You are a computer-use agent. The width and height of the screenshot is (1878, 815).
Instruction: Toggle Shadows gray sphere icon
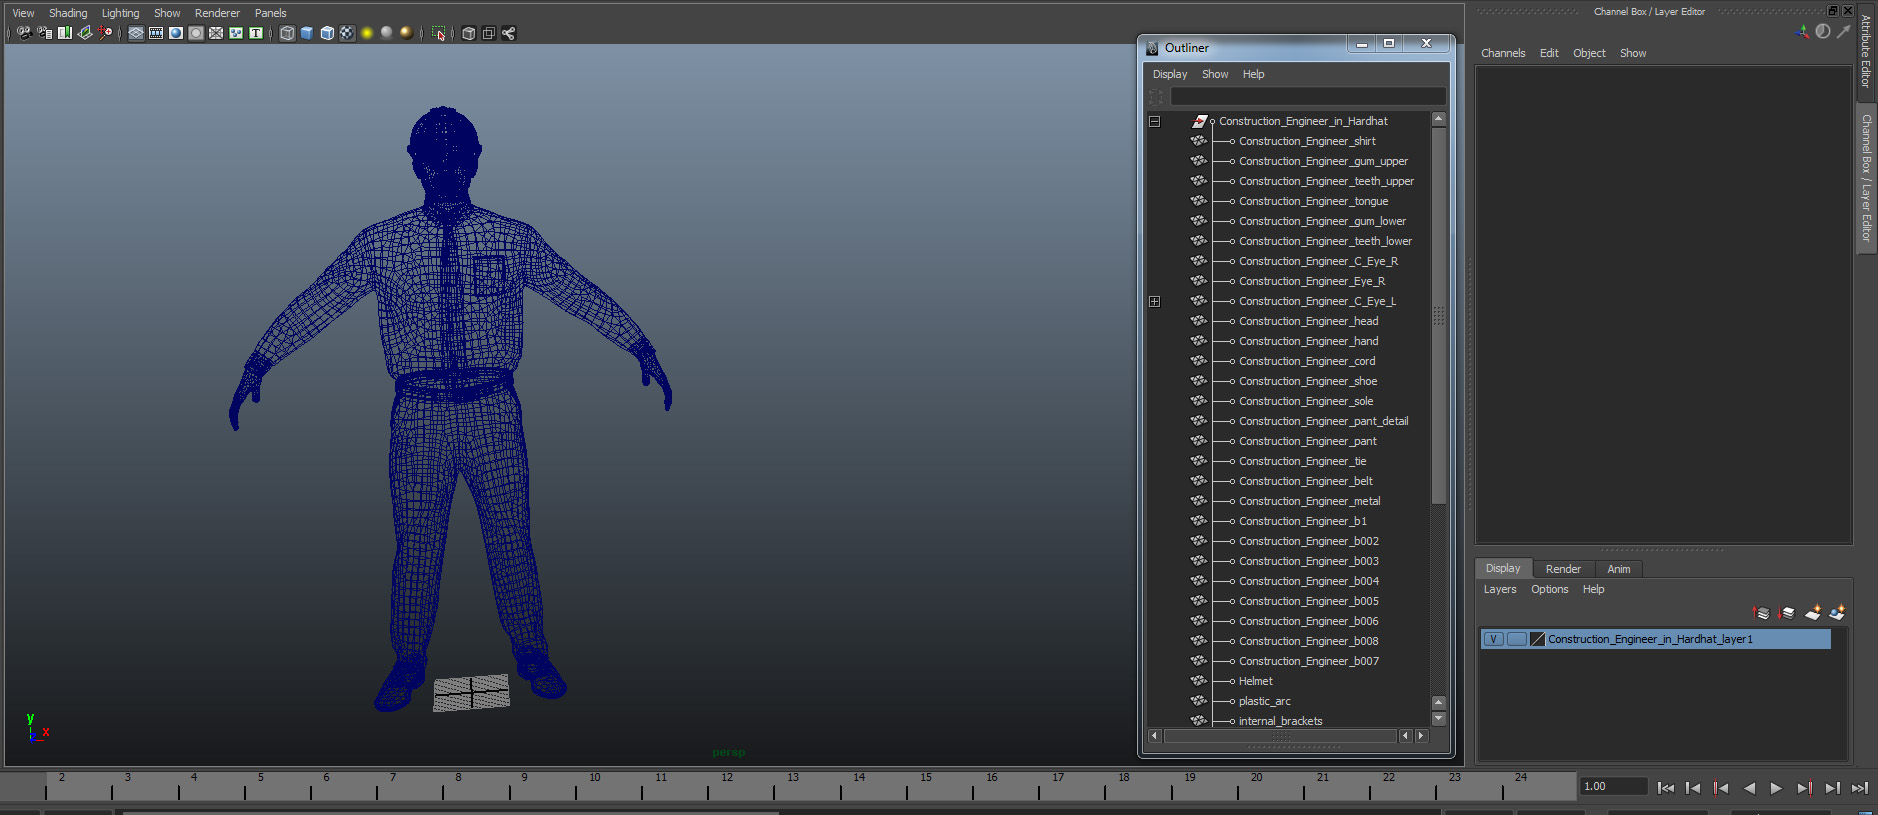(387, 33)
